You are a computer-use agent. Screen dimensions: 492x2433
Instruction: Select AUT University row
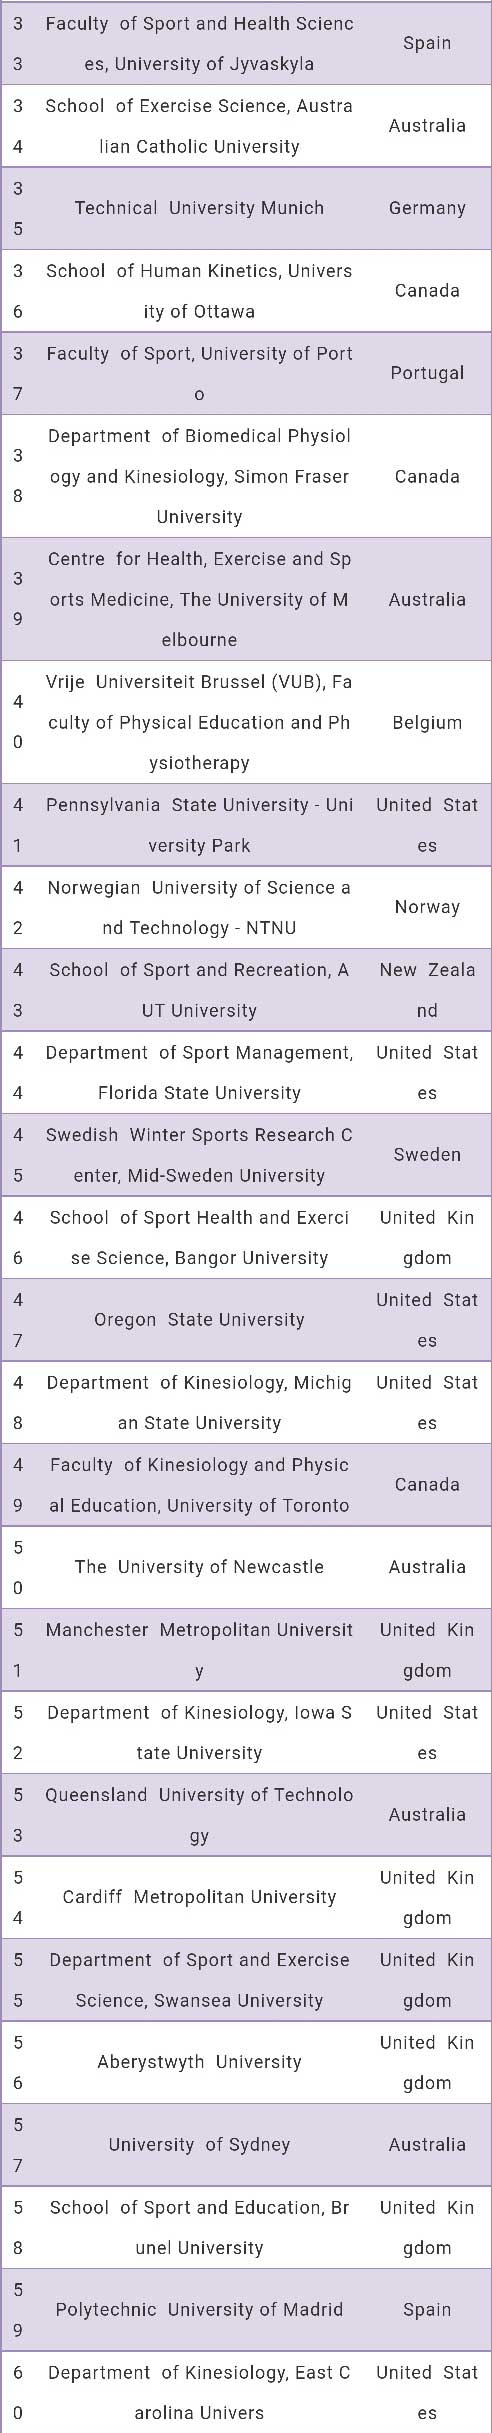click(246, 990)
